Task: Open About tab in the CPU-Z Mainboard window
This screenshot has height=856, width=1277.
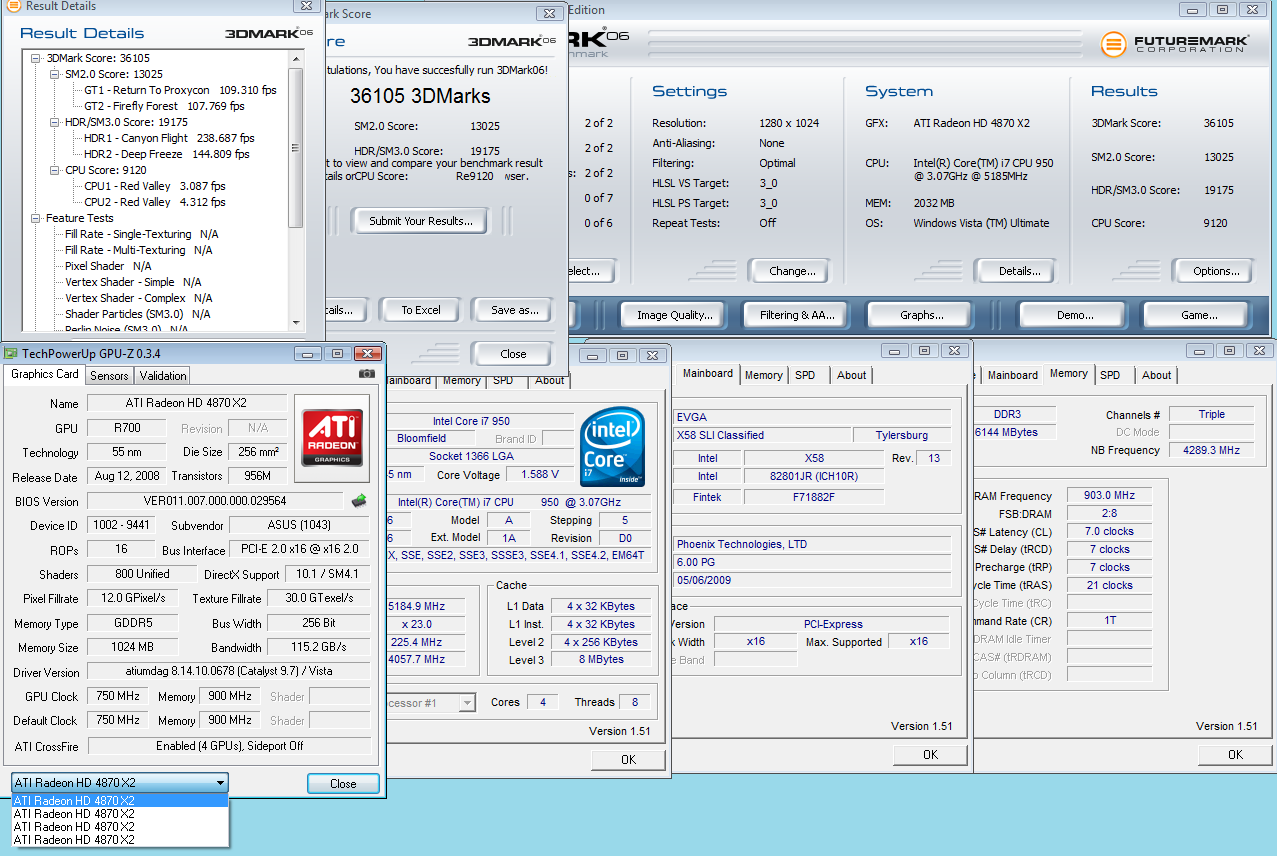Action: click(x=852, y=375)
